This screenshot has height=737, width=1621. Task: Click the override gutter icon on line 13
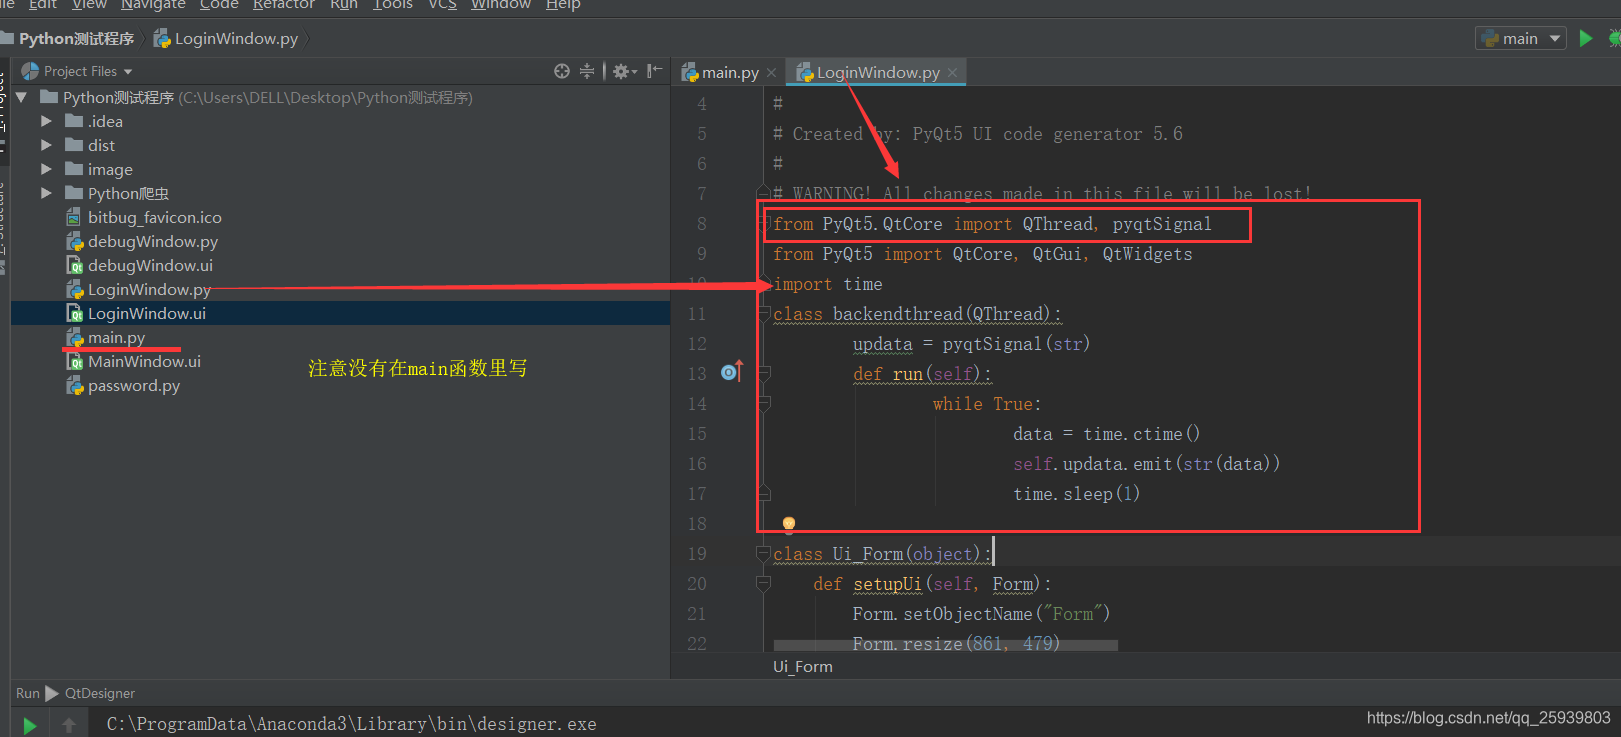point(732,372)
